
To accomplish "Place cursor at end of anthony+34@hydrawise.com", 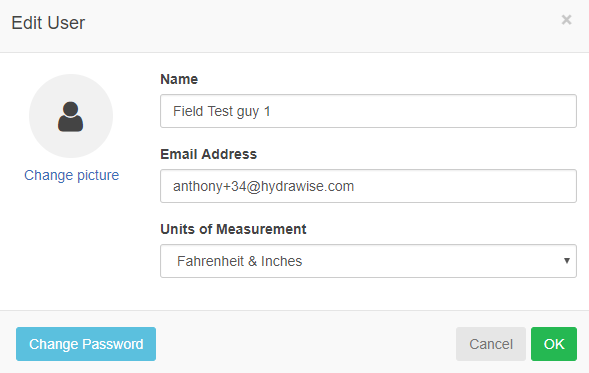I will tap(355, 186).
